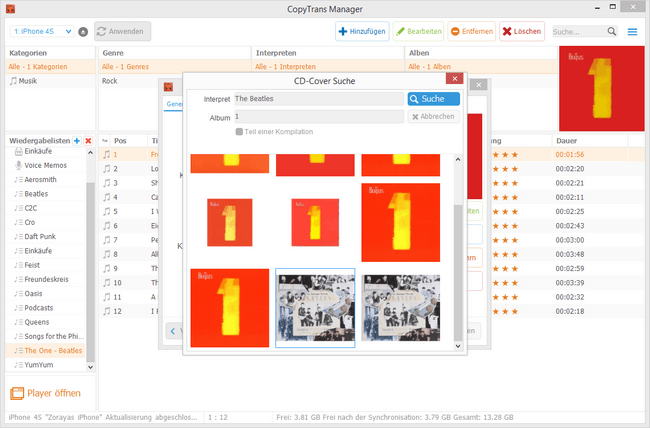Close the track editor window behind dialog
This screenshot has height=428, width=650.
[479, 85]
